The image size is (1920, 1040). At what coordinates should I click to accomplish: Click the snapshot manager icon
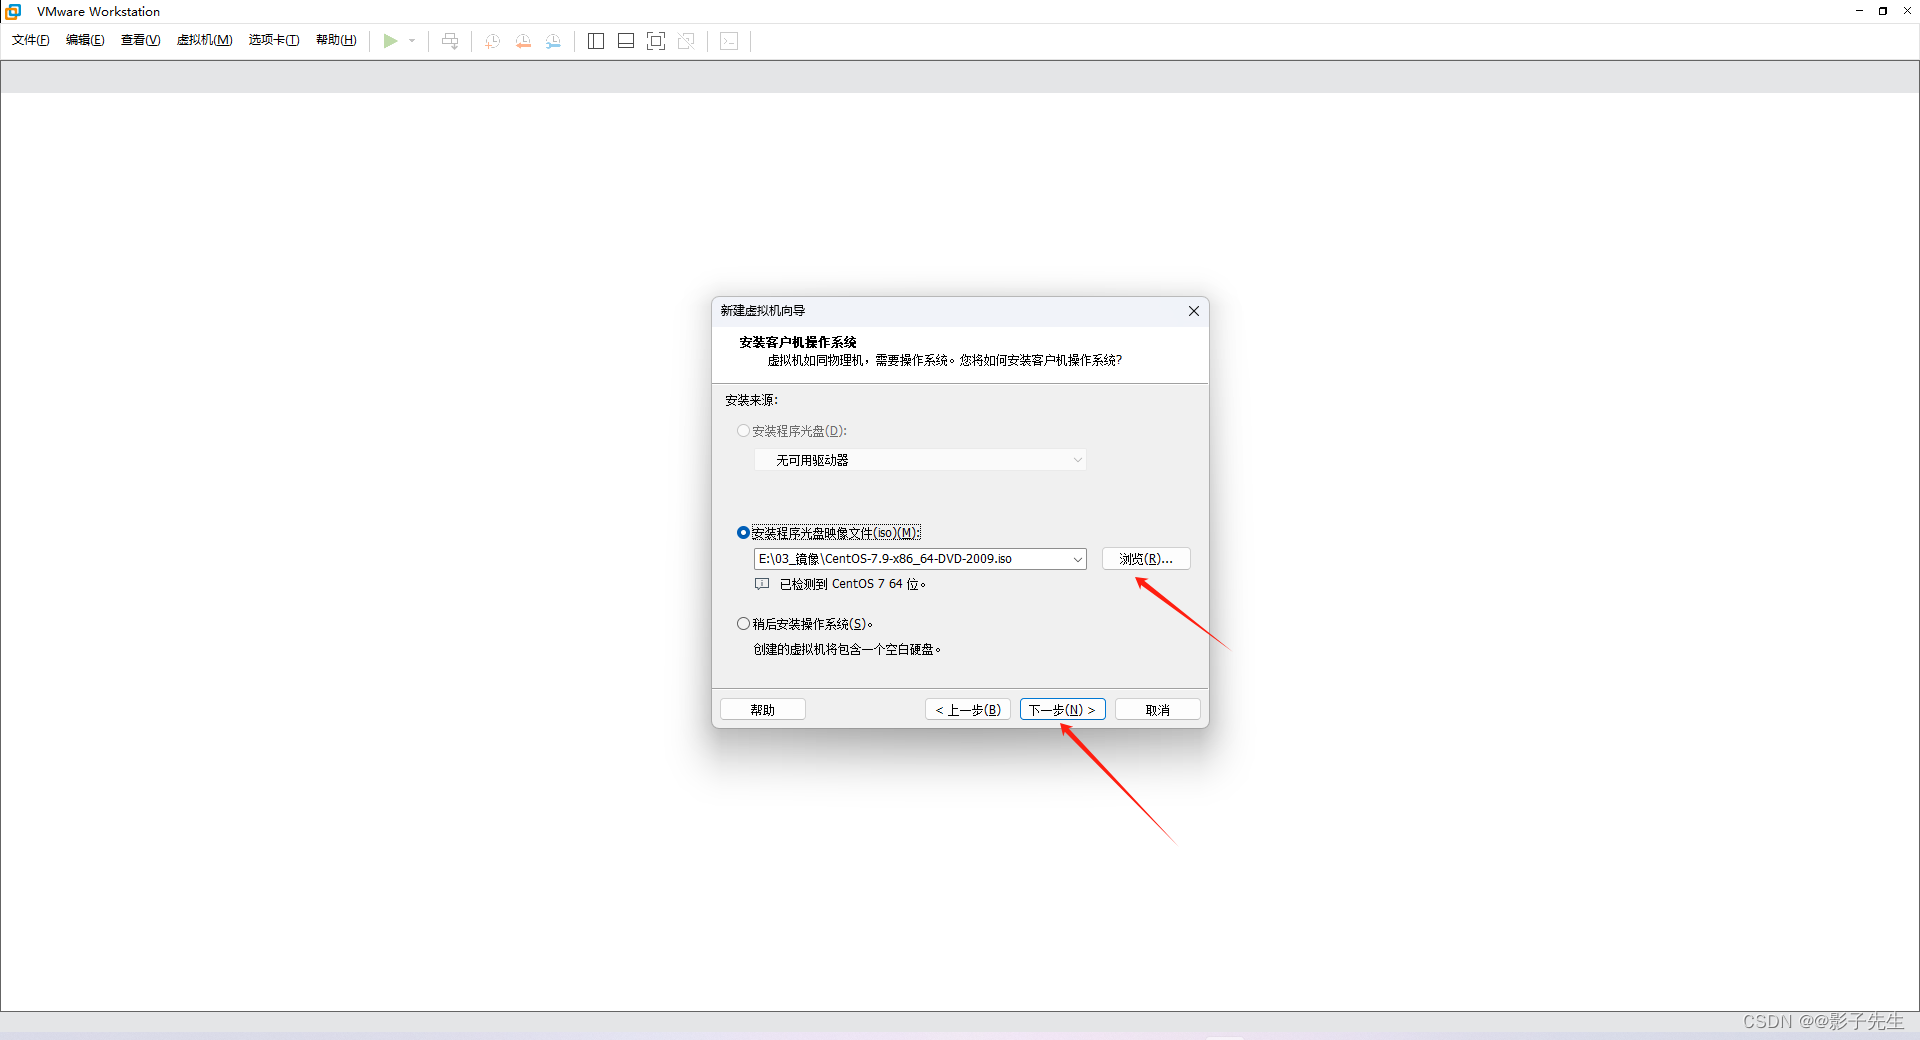[553, 41]
